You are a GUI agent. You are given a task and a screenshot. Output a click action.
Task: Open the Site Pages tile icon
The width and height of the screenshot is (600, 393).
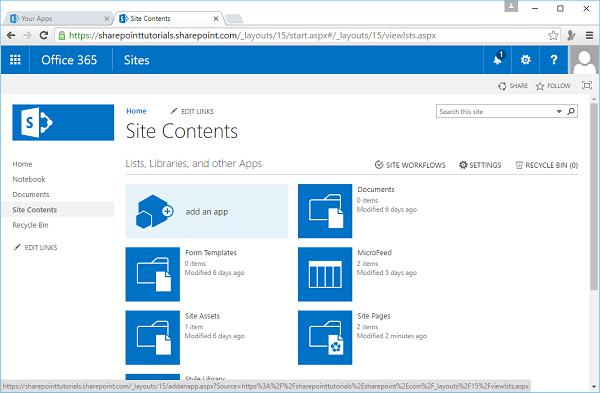pyautogui.click(x=325, y=337)
